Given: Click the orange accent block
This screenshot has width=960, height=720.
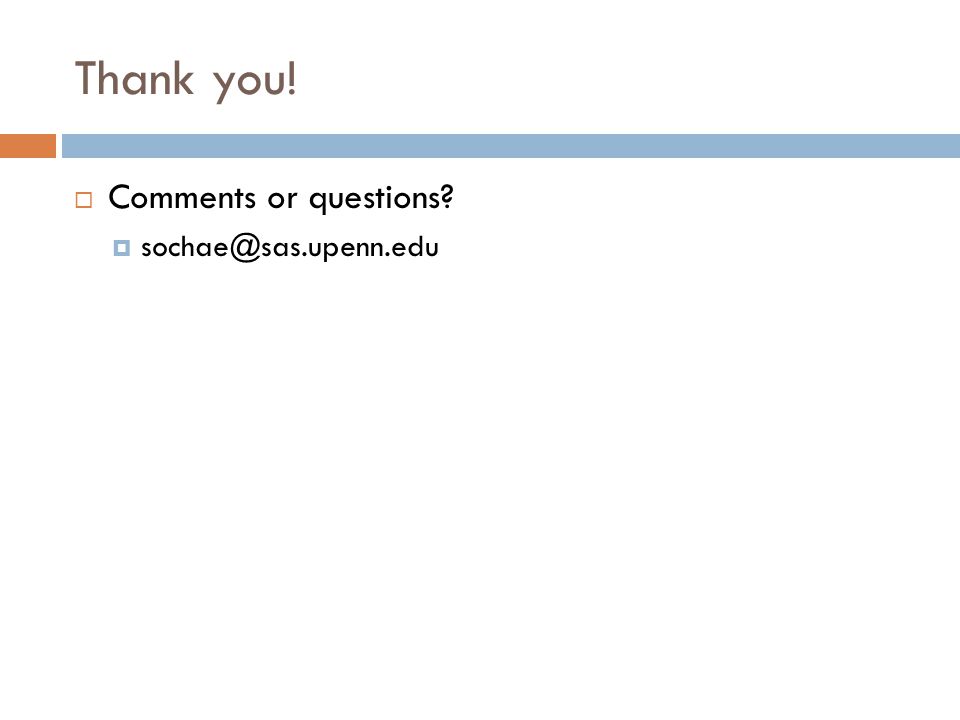Looking at the screenshot, I should [28, 146].
